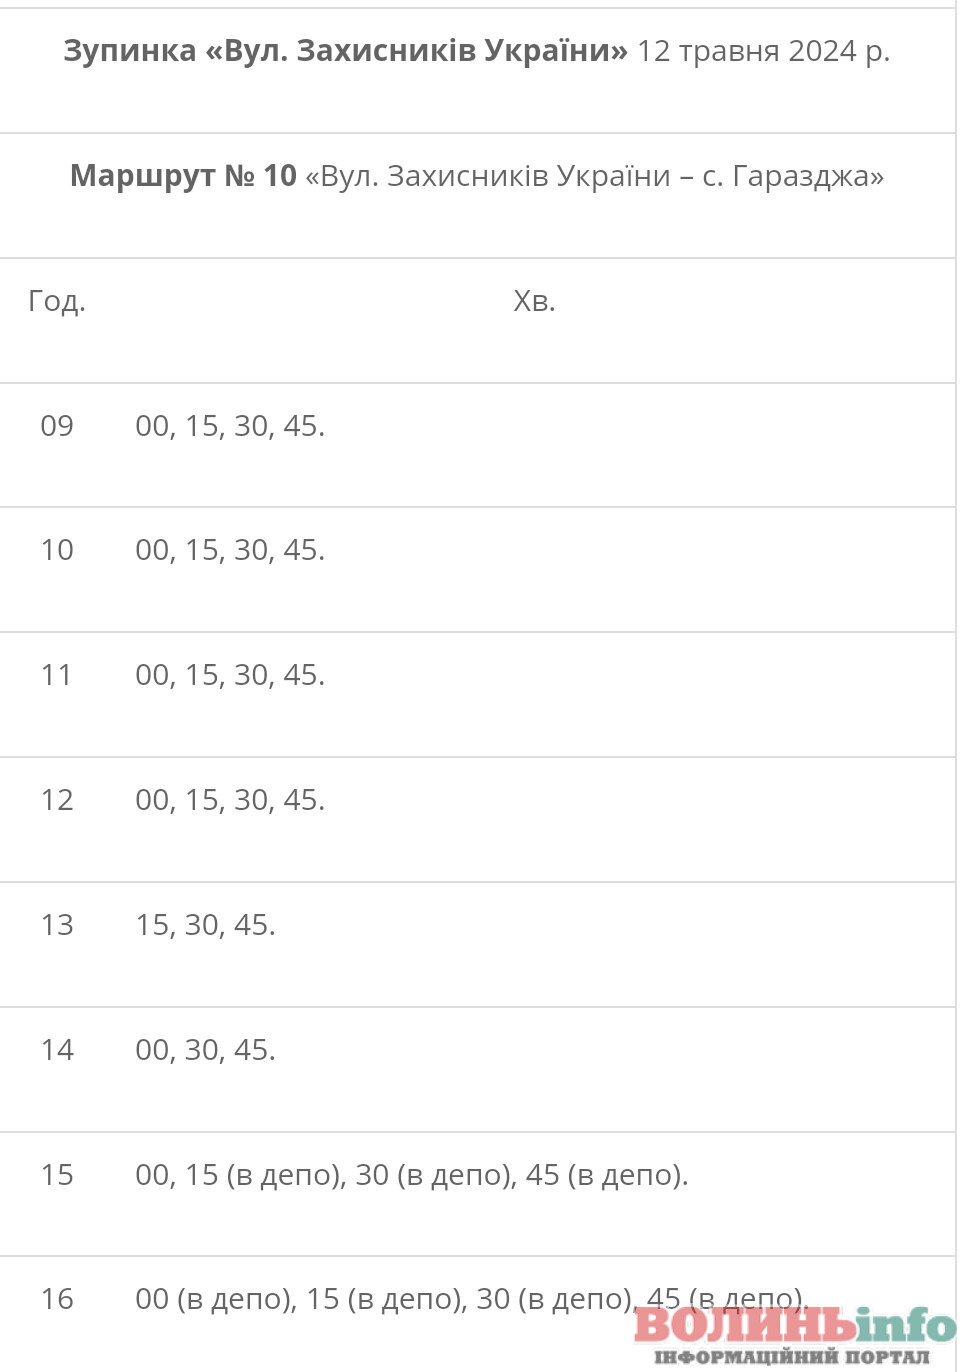
Task: Select the hour cell '12'
Action: pyautogui.click(x=57, y=800)
